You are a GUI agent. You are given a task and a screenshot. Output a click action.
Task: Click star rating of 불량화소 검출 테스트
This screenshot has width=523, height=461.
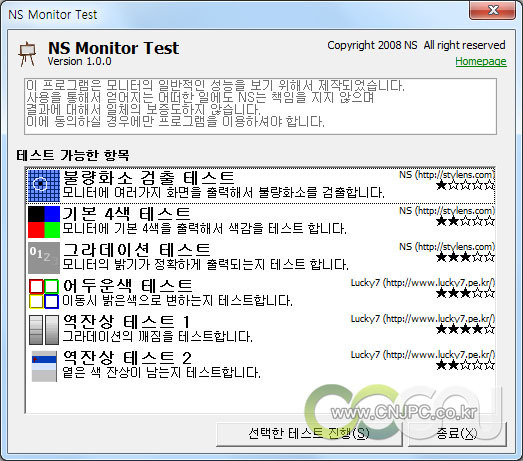[x=465, y=185]
